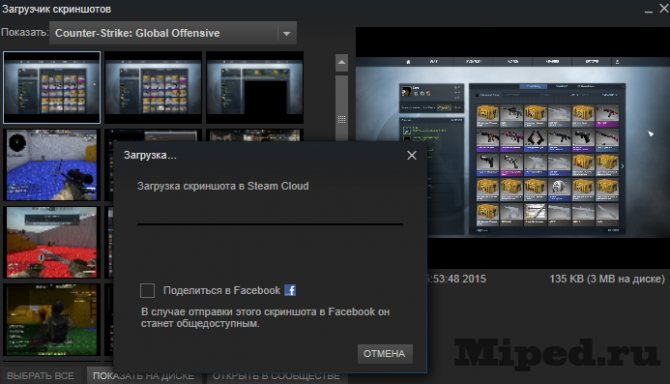Select the red floor screenshot thumbnail
Screen dimensions: 670x384
52,242
